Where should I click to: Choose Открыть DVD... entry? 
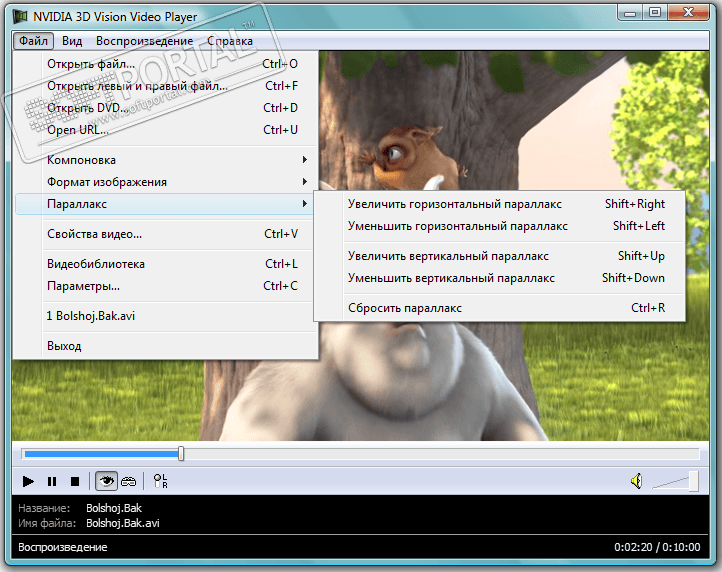(x=166, y=108)
